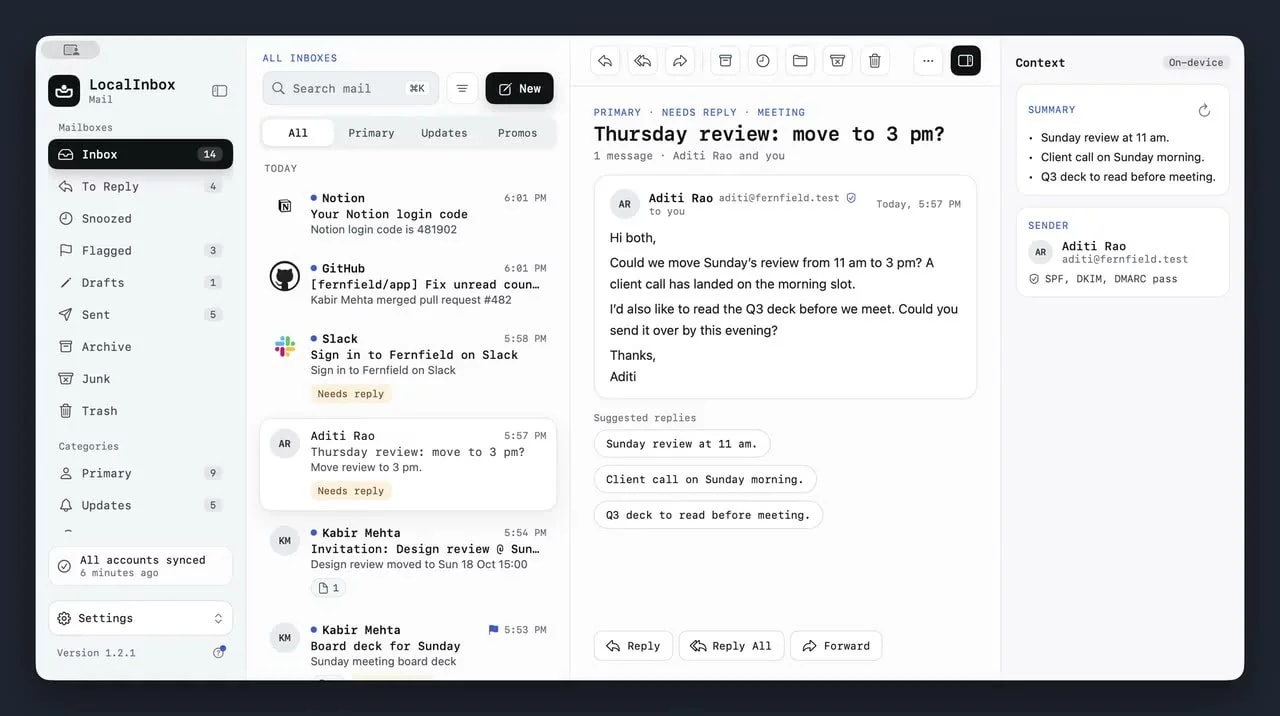Open the mail list filter icon

[462, 88]
